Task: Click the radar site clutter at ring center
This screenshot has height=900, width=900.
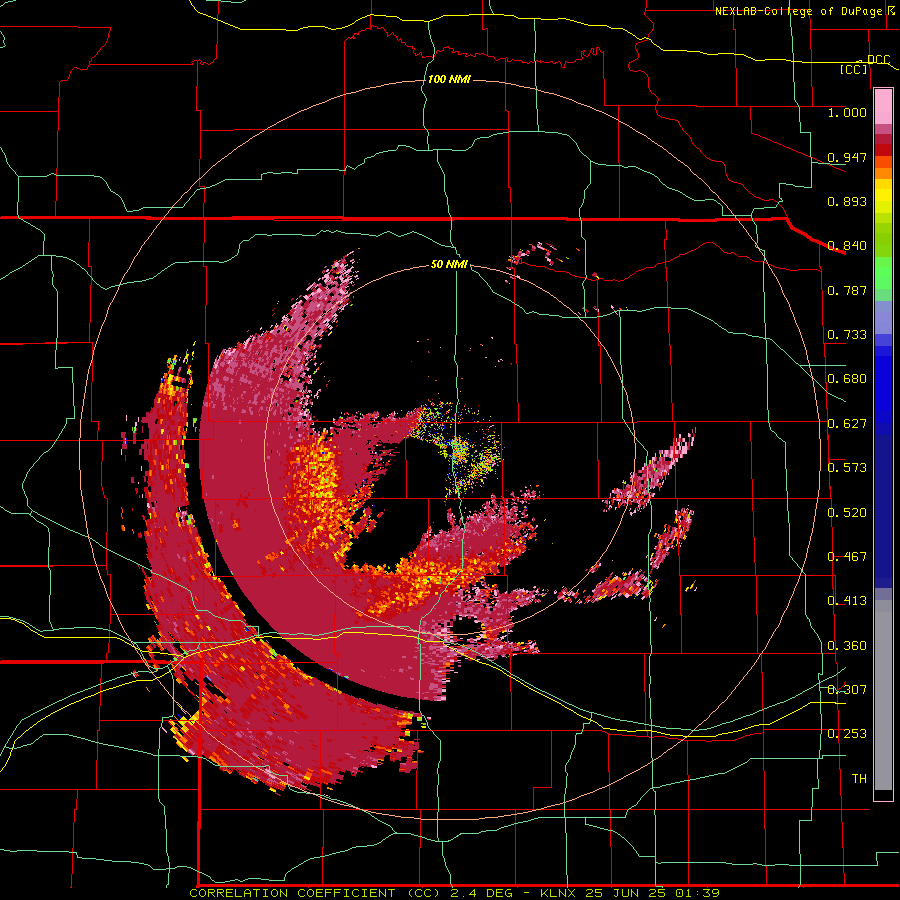Action: point(457,449)
